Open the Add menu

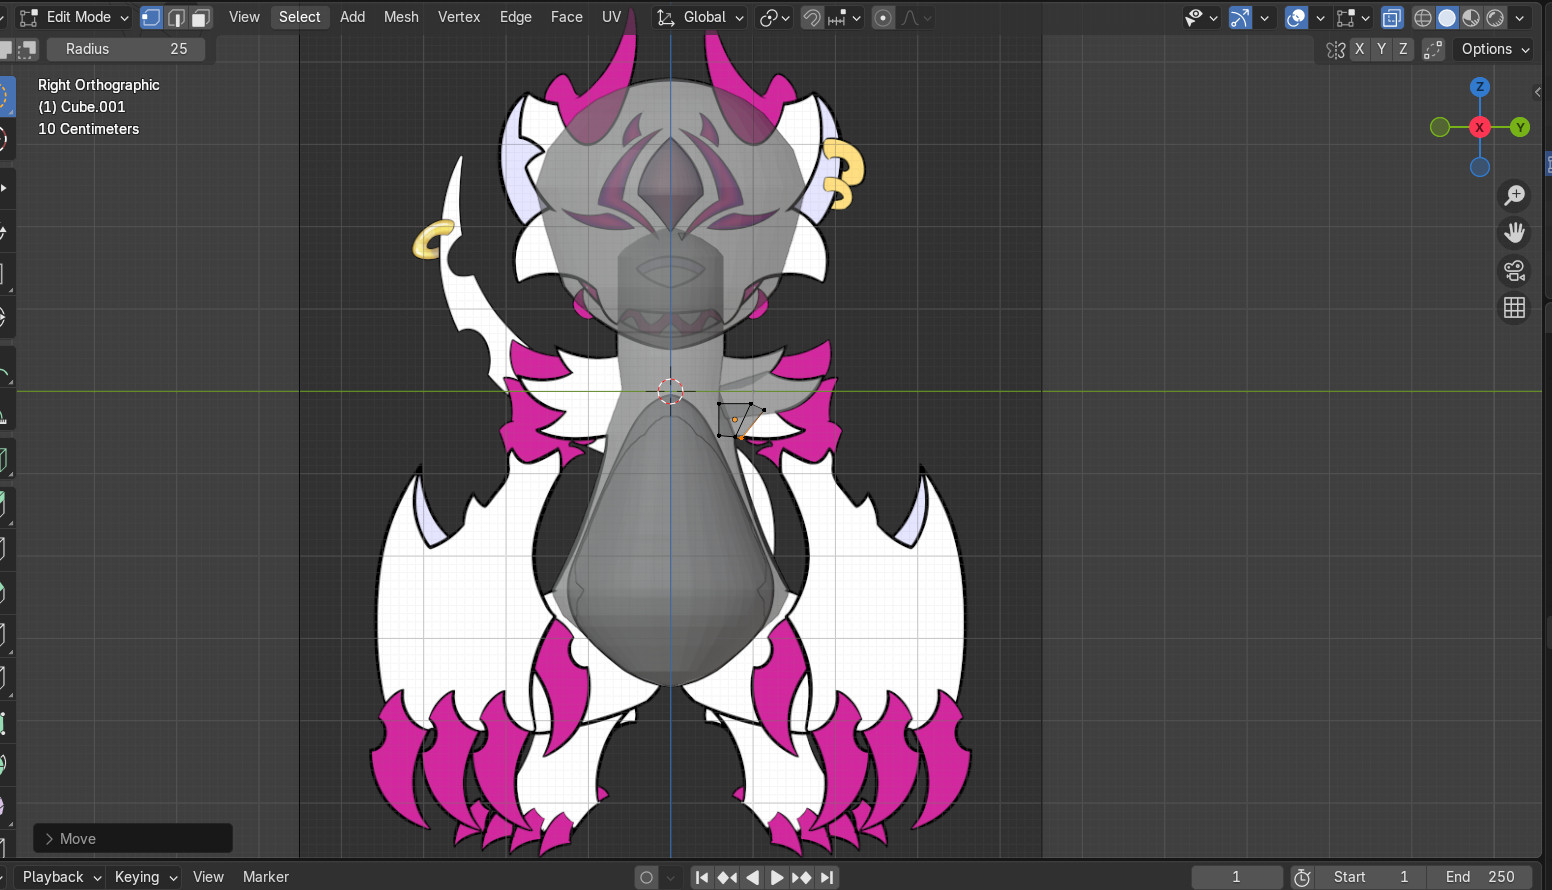coord(352,17)
